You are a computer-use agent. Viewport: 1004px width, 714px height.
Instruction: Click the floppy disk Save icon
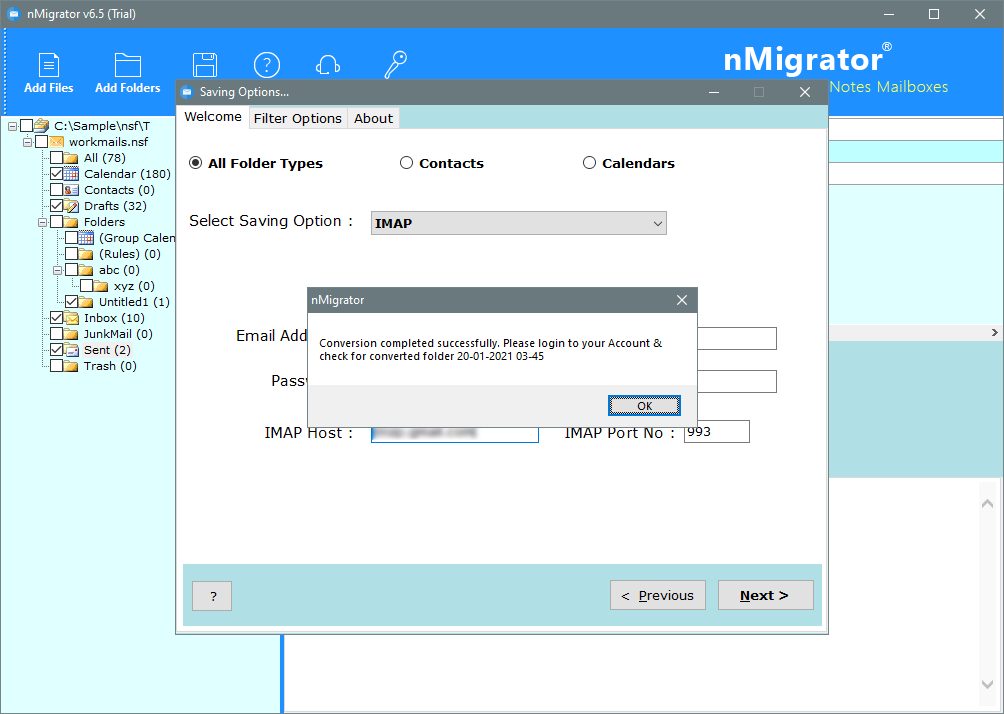pos(205,65)
